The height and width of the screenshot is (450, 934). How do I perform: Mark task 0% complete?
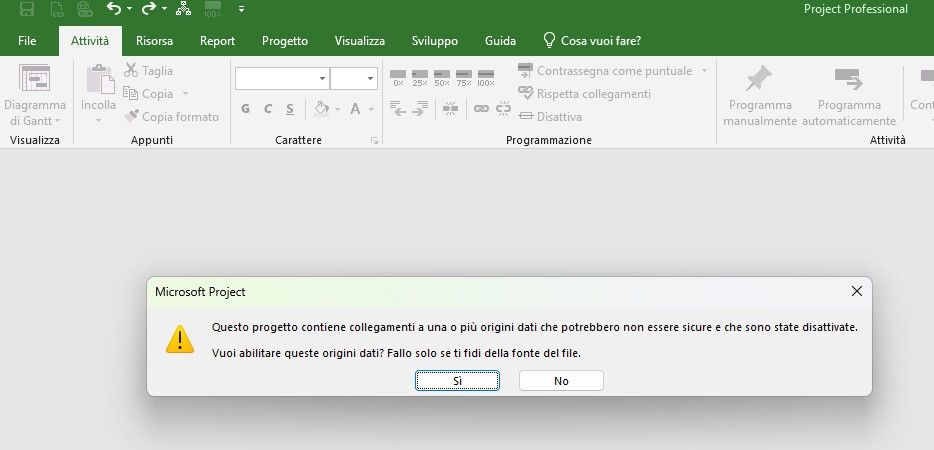pyautogui.click(x=398, y=78)
